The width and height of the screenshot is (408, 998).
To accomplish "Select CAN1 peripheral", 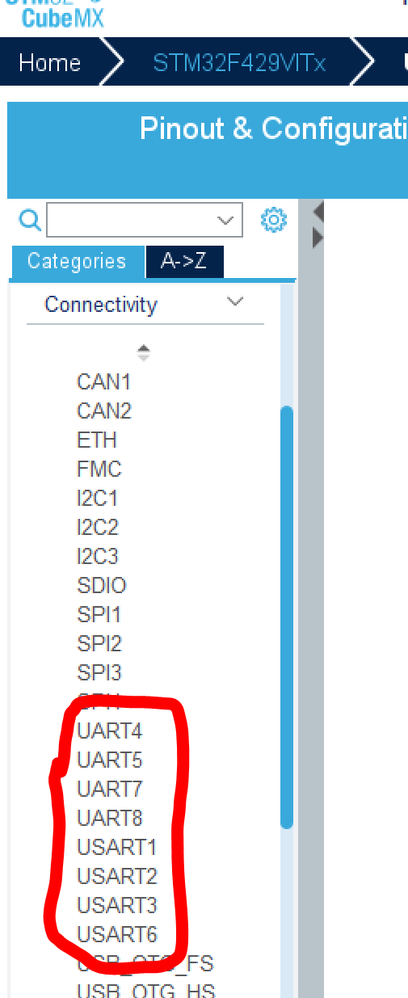I will (x=104, y=382).
